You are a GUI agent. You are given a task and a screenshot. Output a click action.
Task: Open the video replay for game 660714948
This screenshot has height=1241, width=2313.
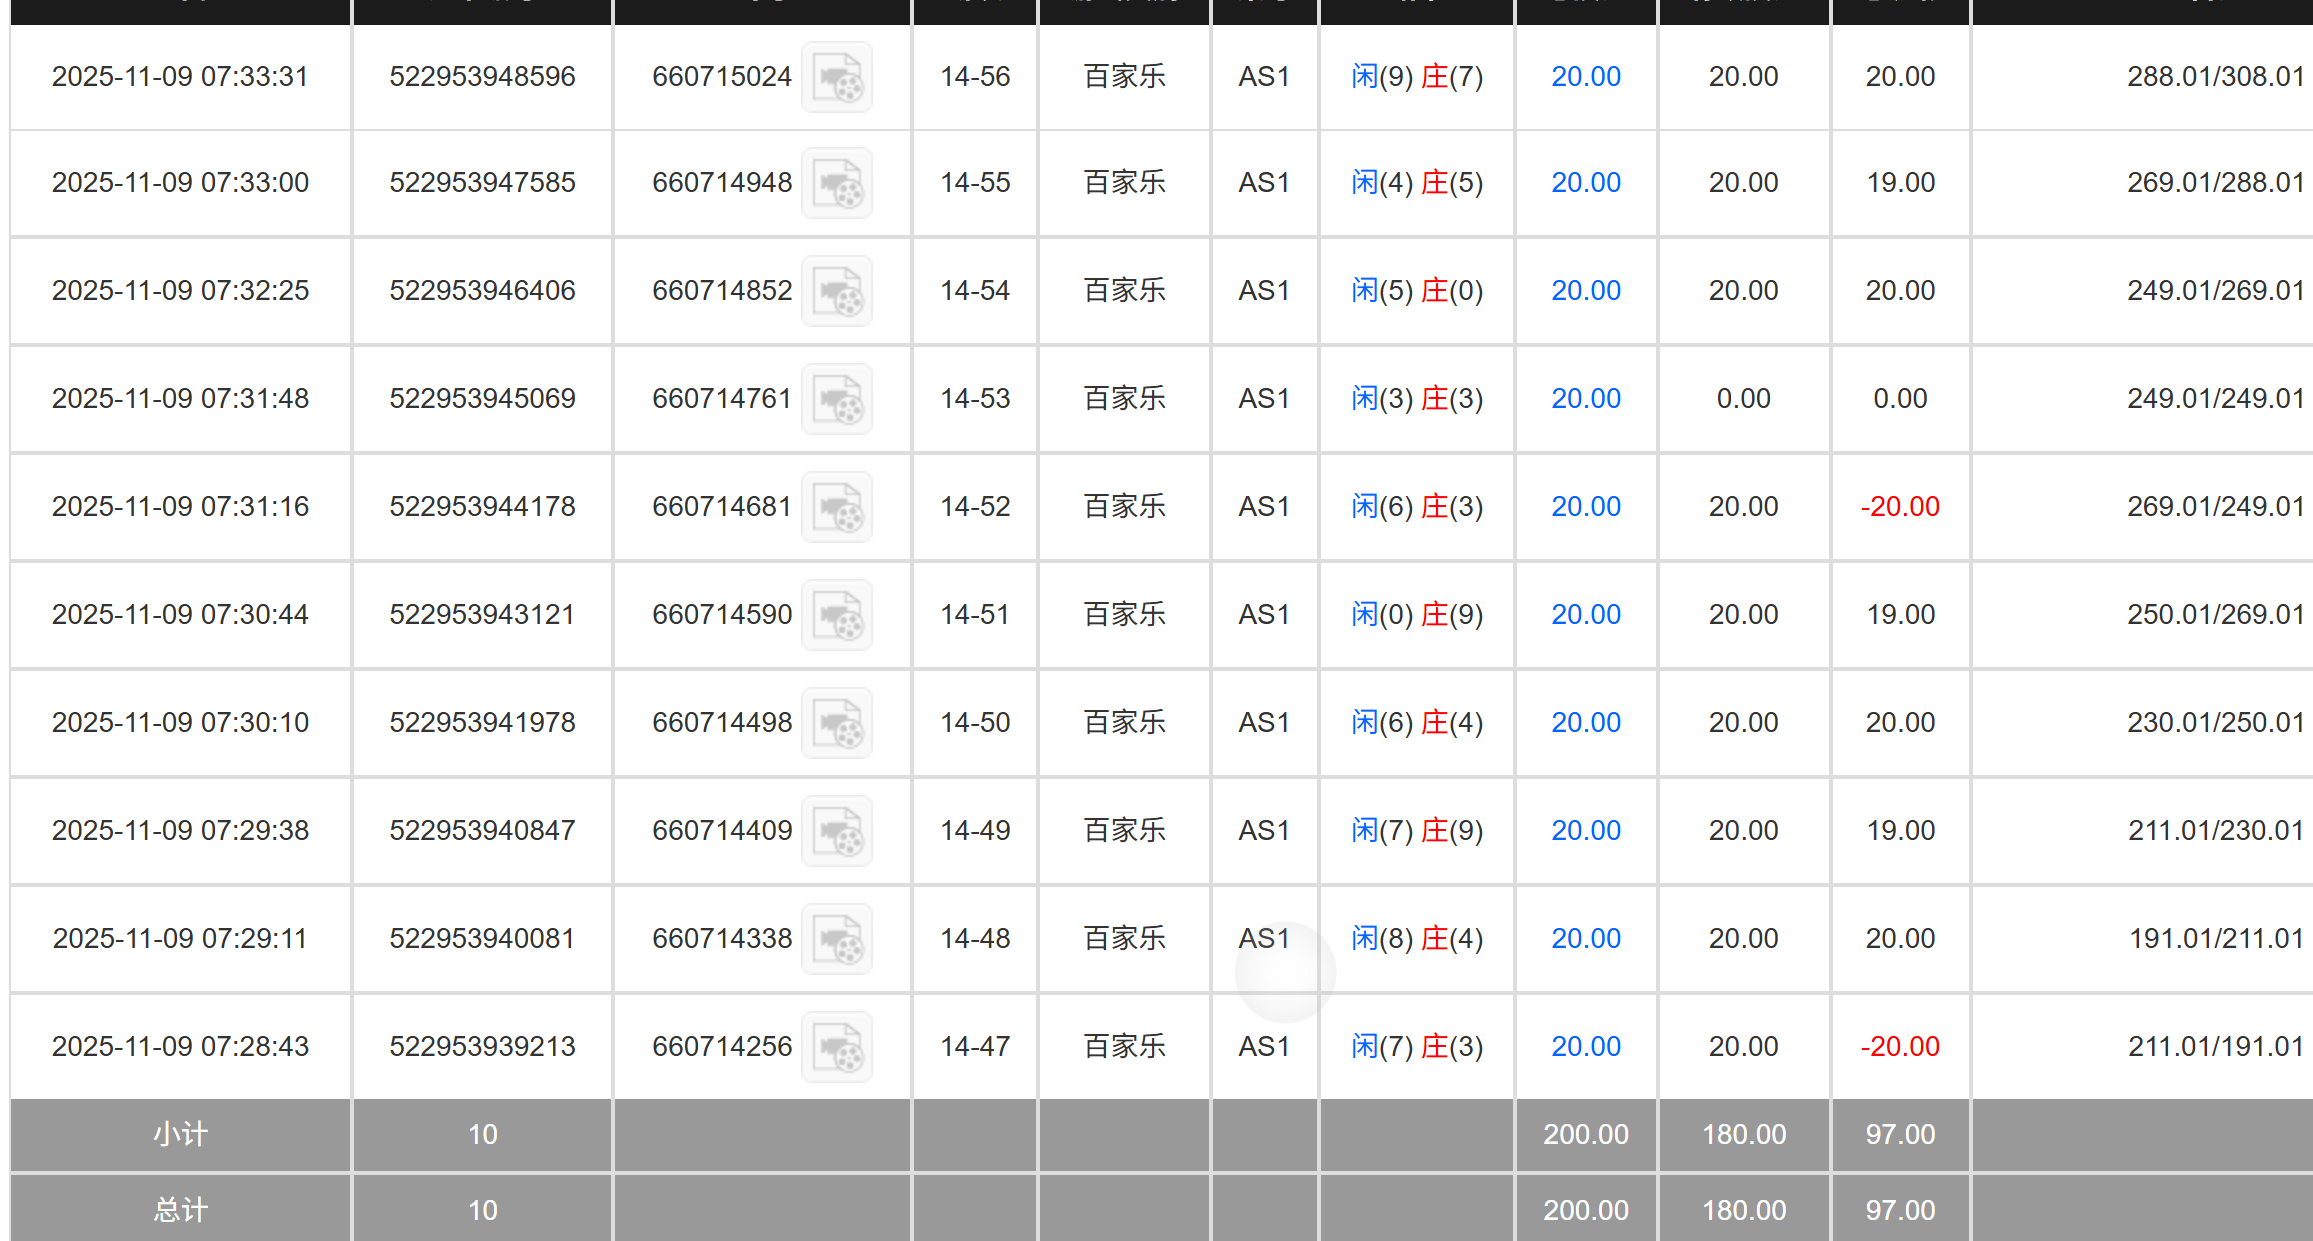[836, 183]
